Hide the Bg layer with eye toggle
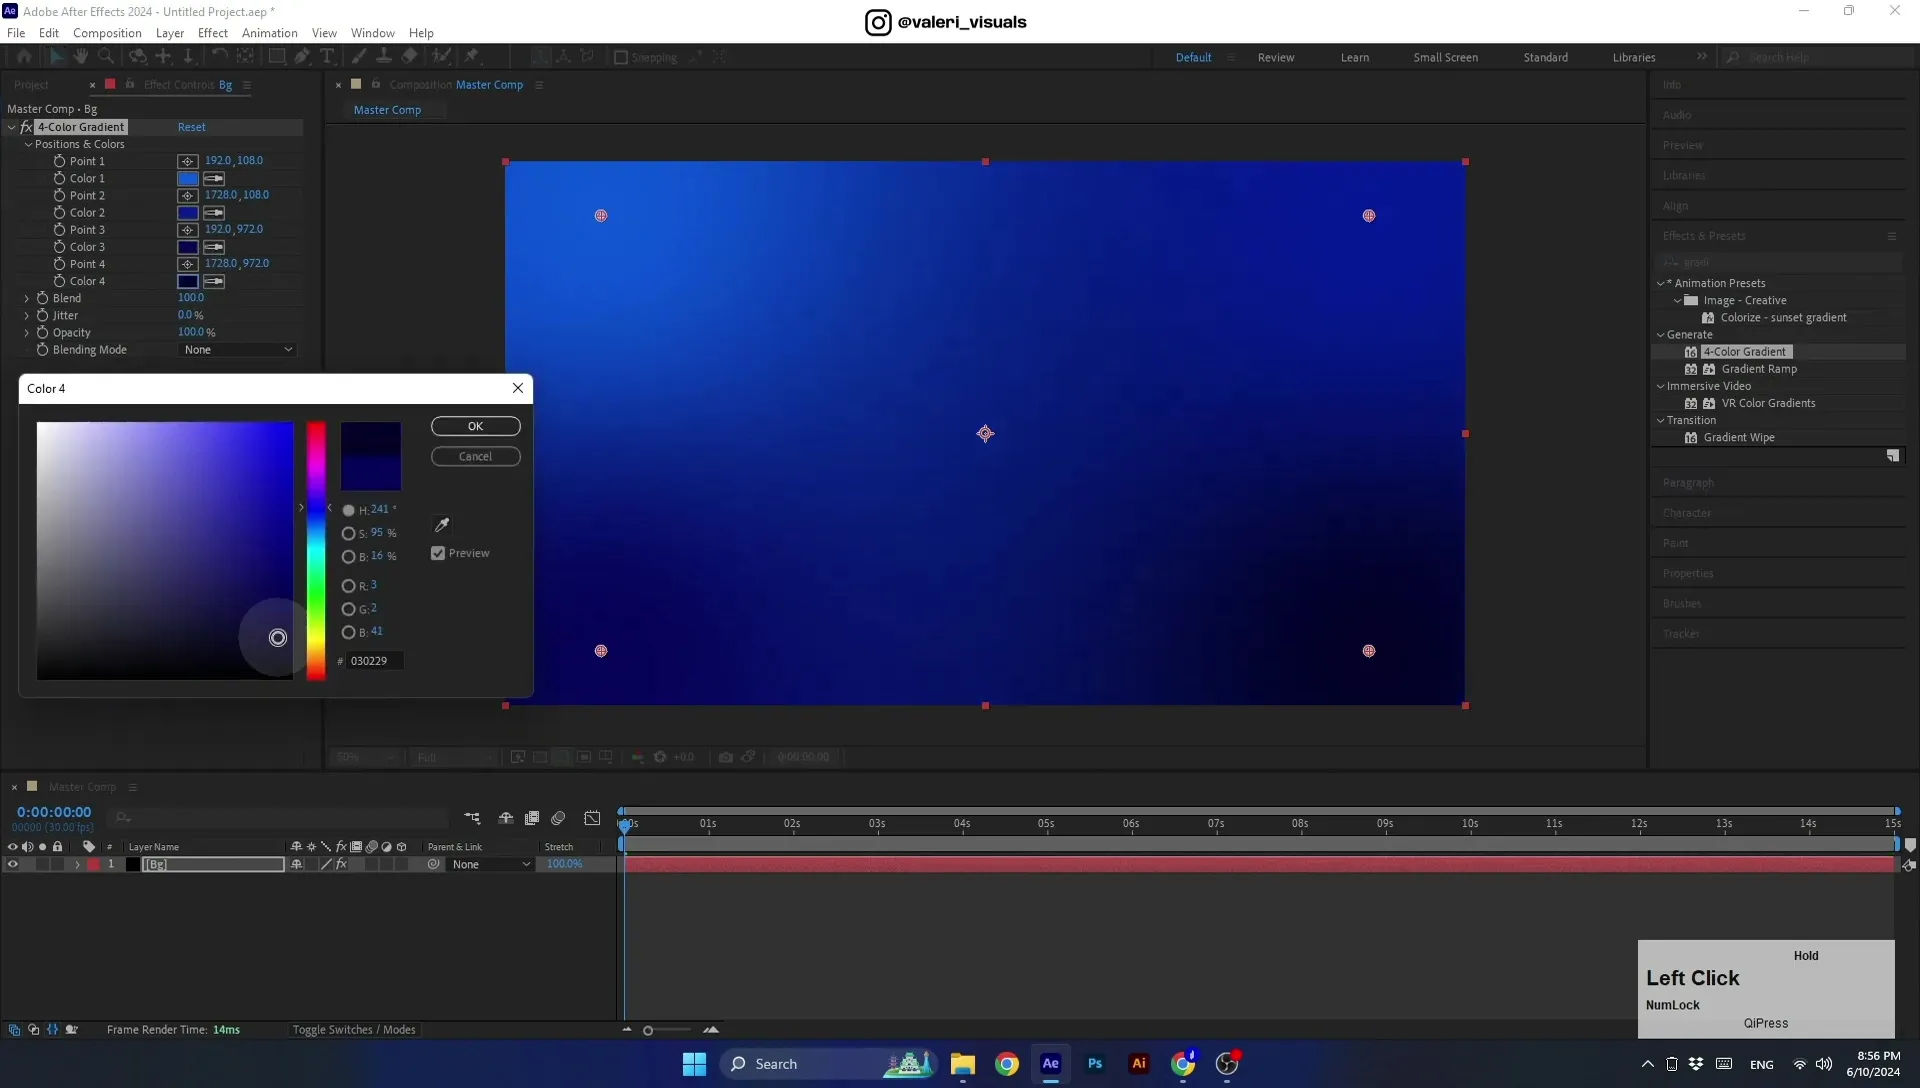Image resolution: width=1920 pixels, height=1088 pixels. 13,865
